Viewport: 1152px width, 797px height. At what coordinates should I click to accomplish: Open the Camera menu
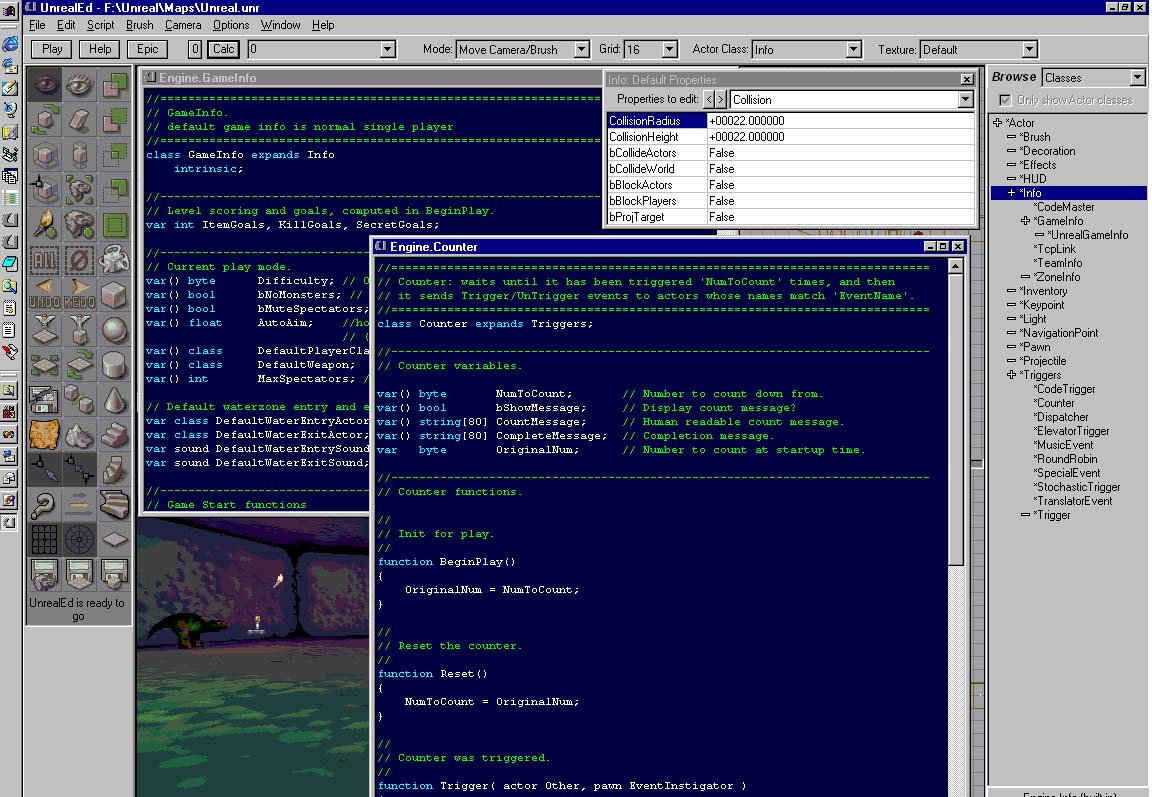(x=183, y=25)
